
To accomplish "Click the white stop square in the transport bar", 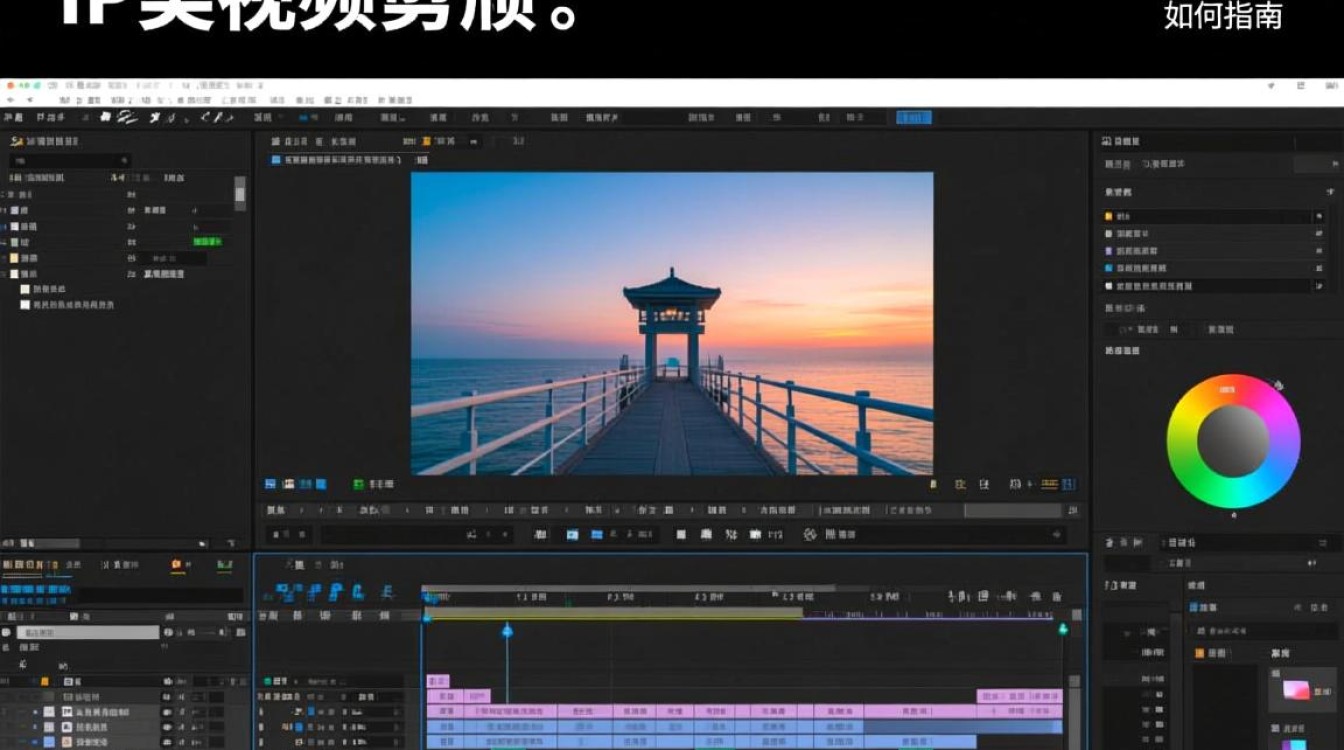I will point(681,535).
